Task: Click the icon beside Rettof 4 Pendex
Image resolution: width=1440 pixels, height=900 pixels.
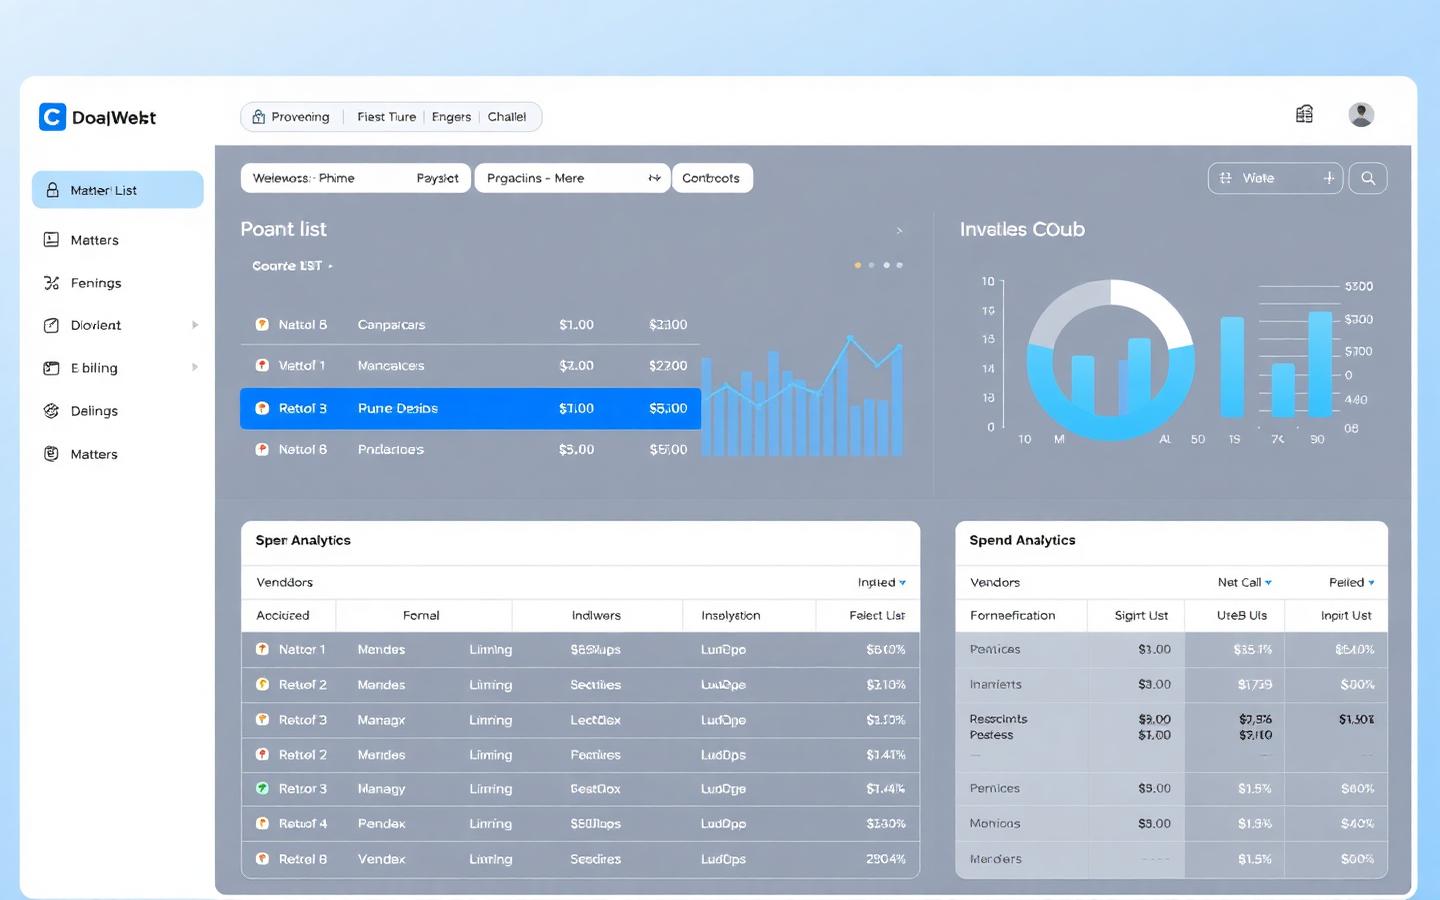Action: pyautogui.click(x=262, y=823)
